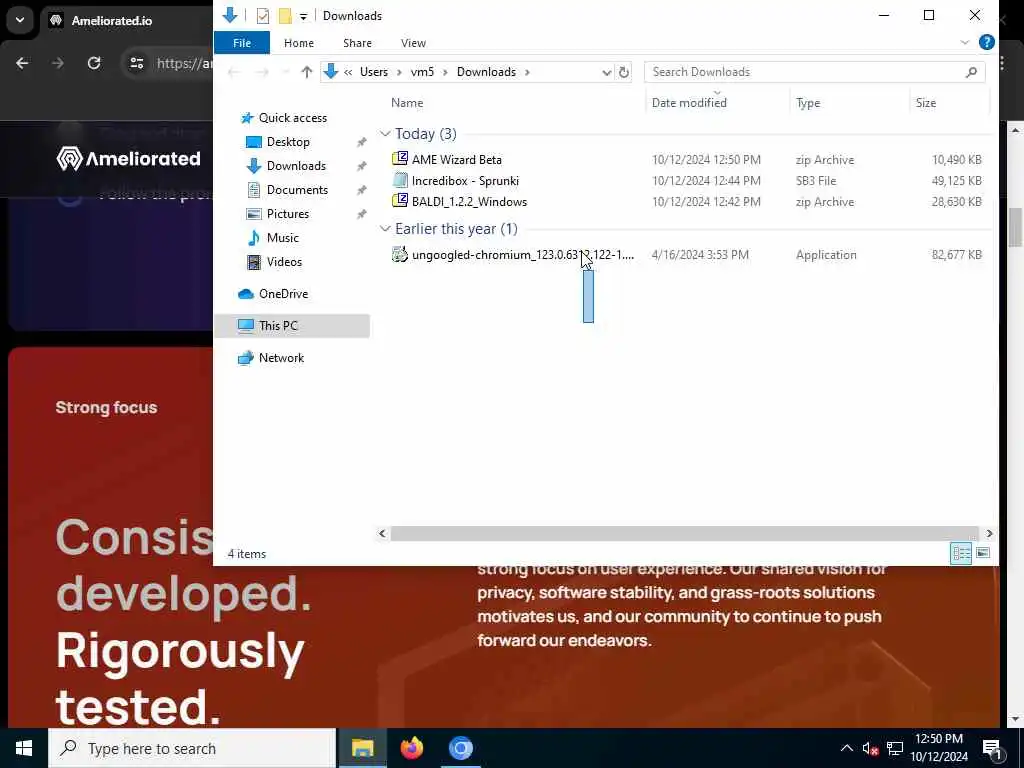
Task: Open the browser tab list dropdown
Action: [x=20, y=20]
